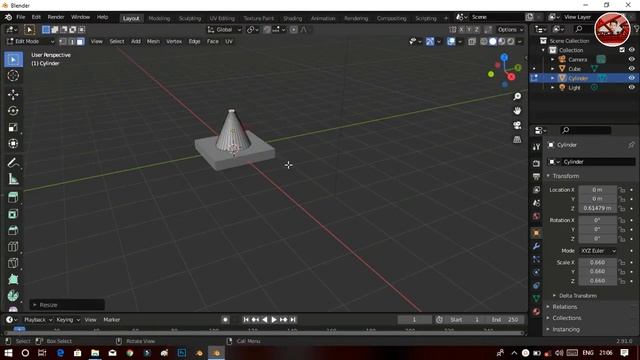Switch to the Sculpting workspace tab
This screenshot has height=360, width=640.
pyautogui.click(x=190, y=18)
